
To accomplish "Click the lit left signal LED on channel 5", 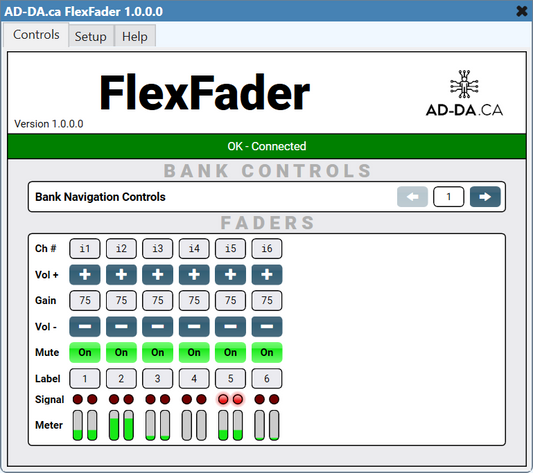I will 223,399.
